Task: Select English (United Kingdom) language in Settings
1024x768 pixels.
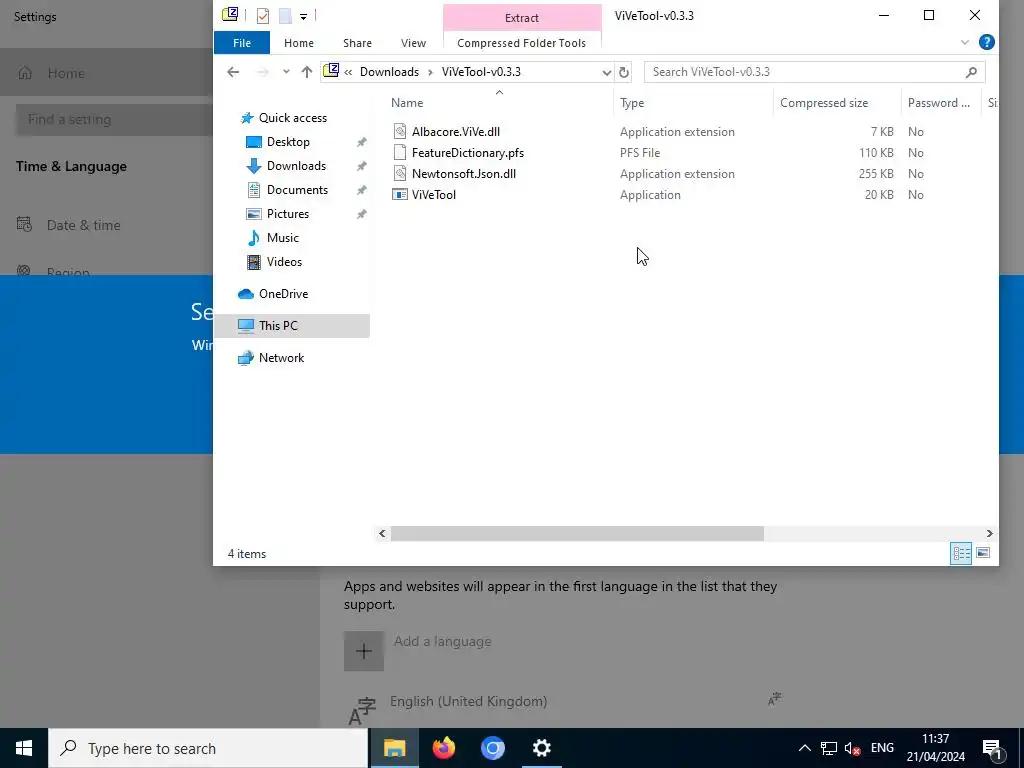Action: tap(468, 701)
